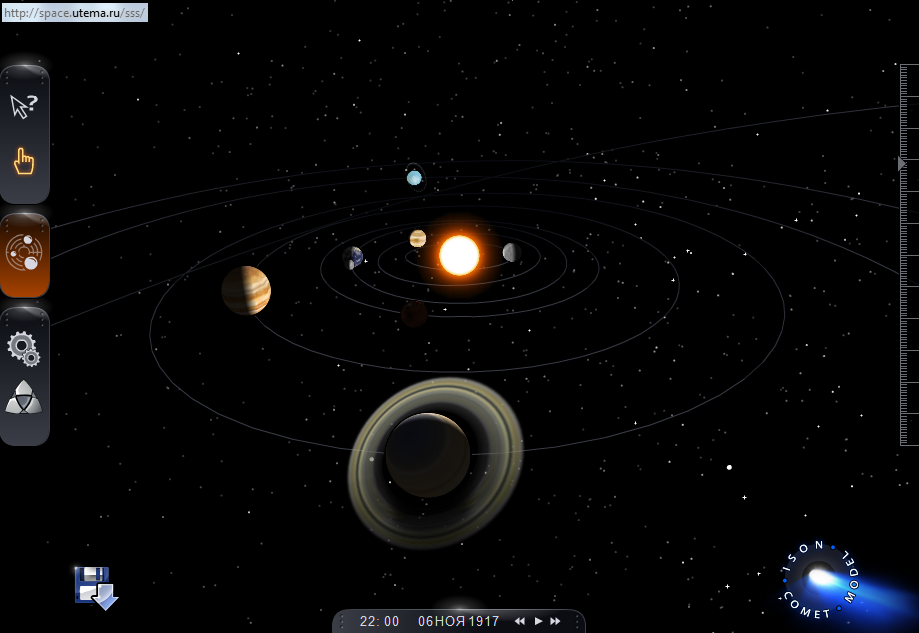Click the zoom scale slider marker
The height and width of the screenshot is (633, 919).
[902, 163]
